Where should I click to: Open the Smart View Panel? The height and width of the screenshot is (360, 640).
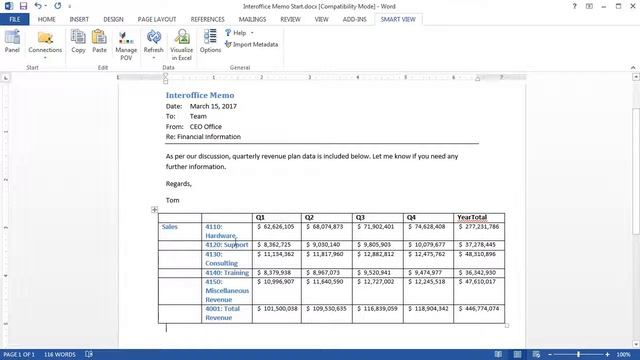point(12,42)
